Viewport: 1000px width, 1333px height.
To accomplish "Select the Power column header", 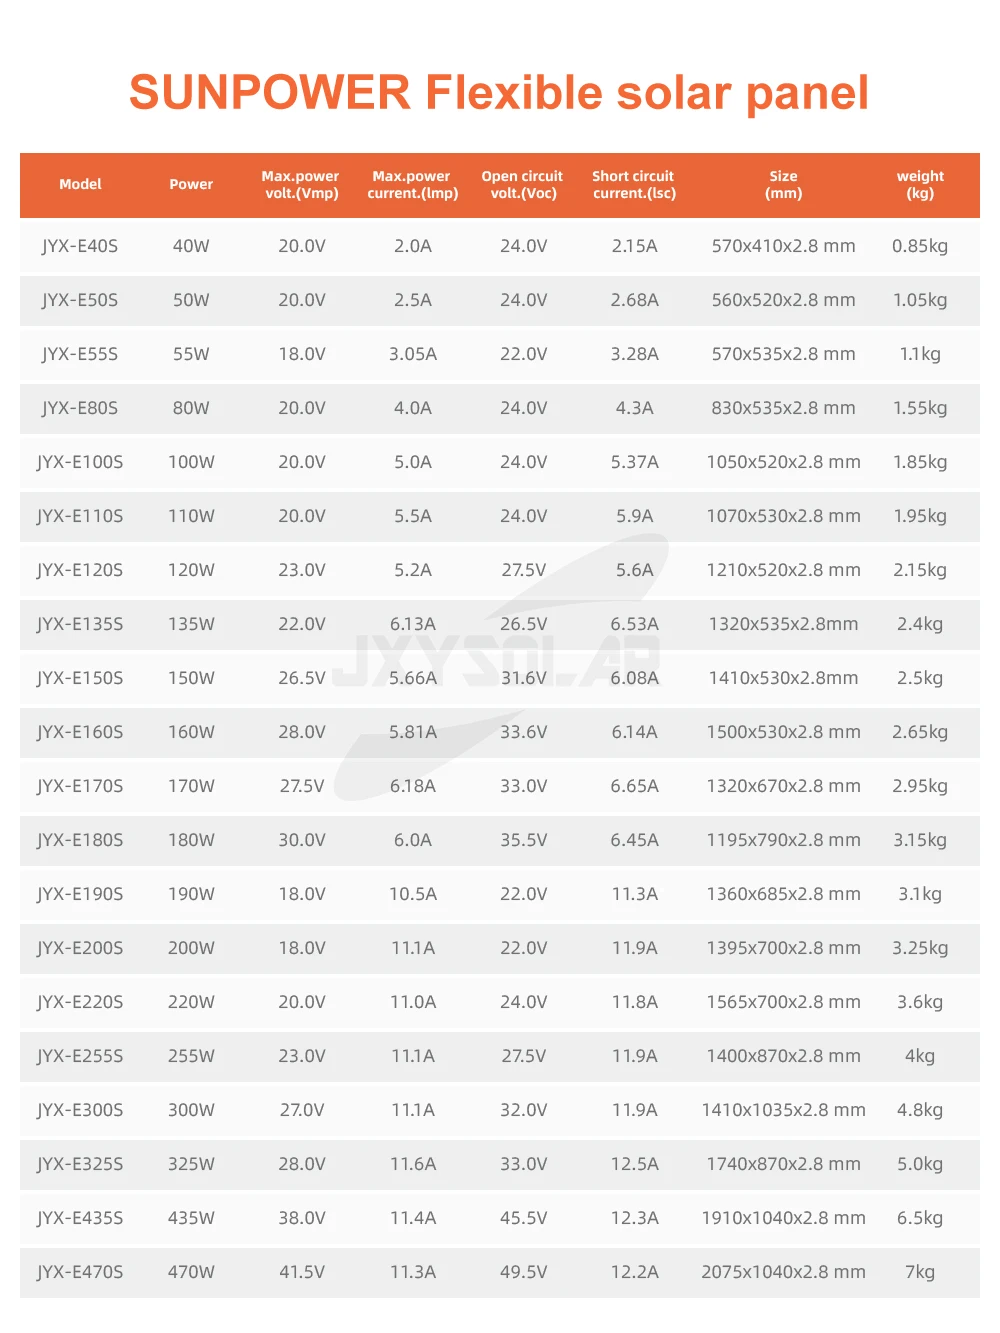I will [191, 184].
